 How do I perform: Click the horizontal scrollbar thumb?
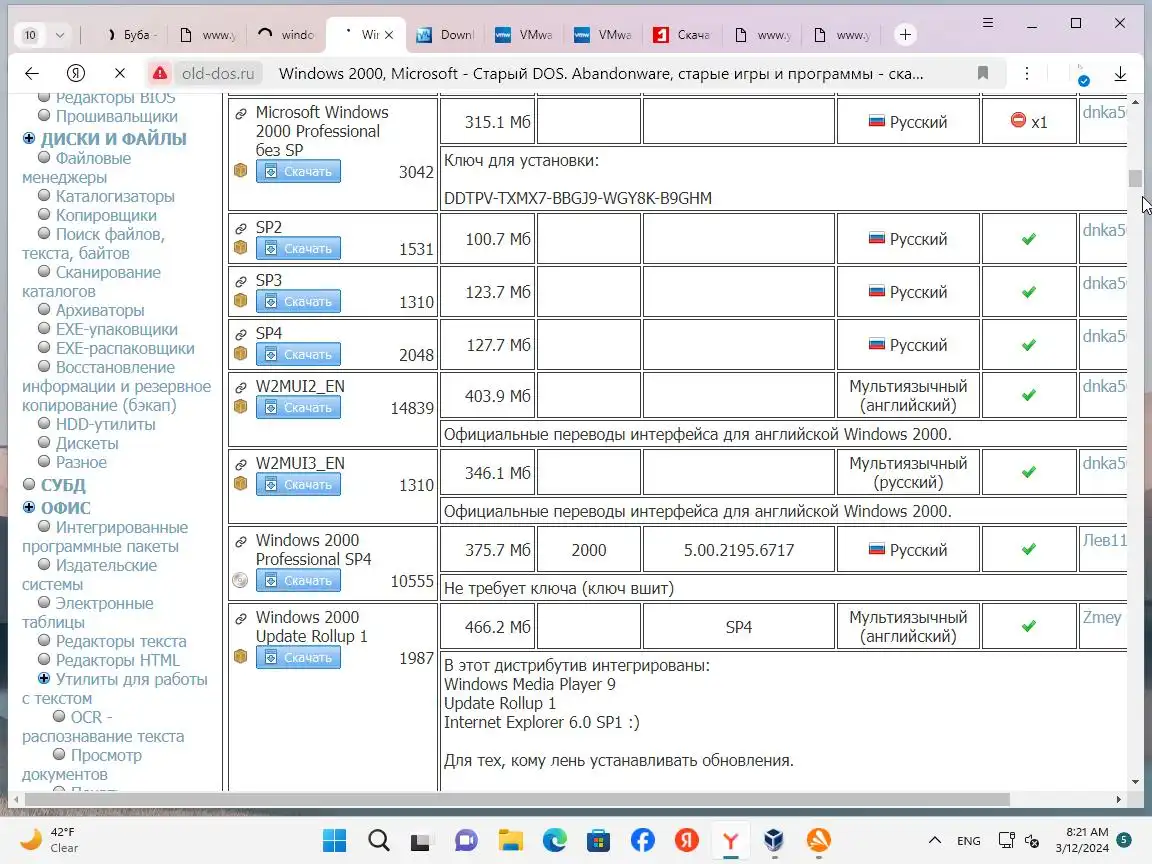pyautogui.click(x=517, y=799)
